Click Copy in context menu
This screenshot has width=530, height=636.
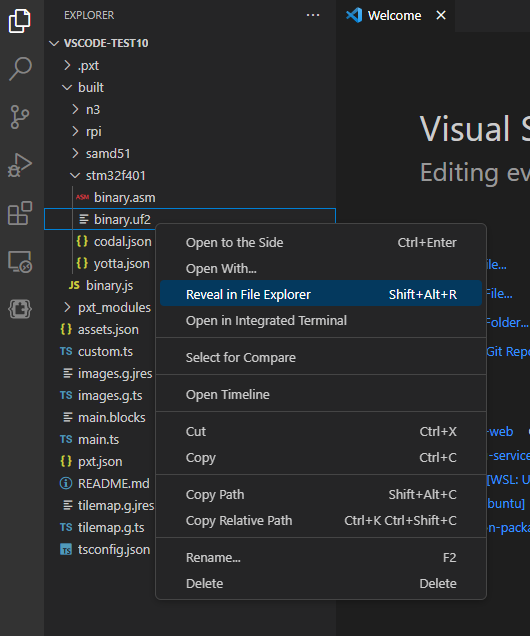click(x=321, y=458)
